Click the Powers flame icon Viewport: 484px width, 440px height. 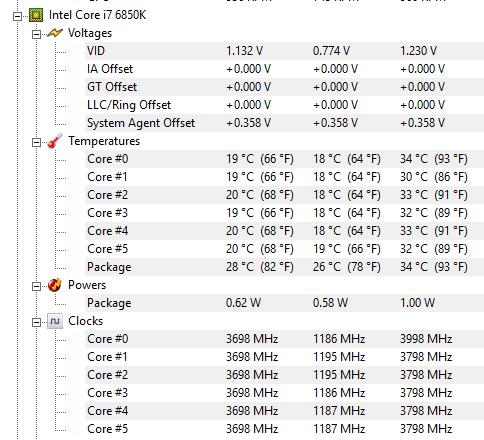[x=55, y=285]
